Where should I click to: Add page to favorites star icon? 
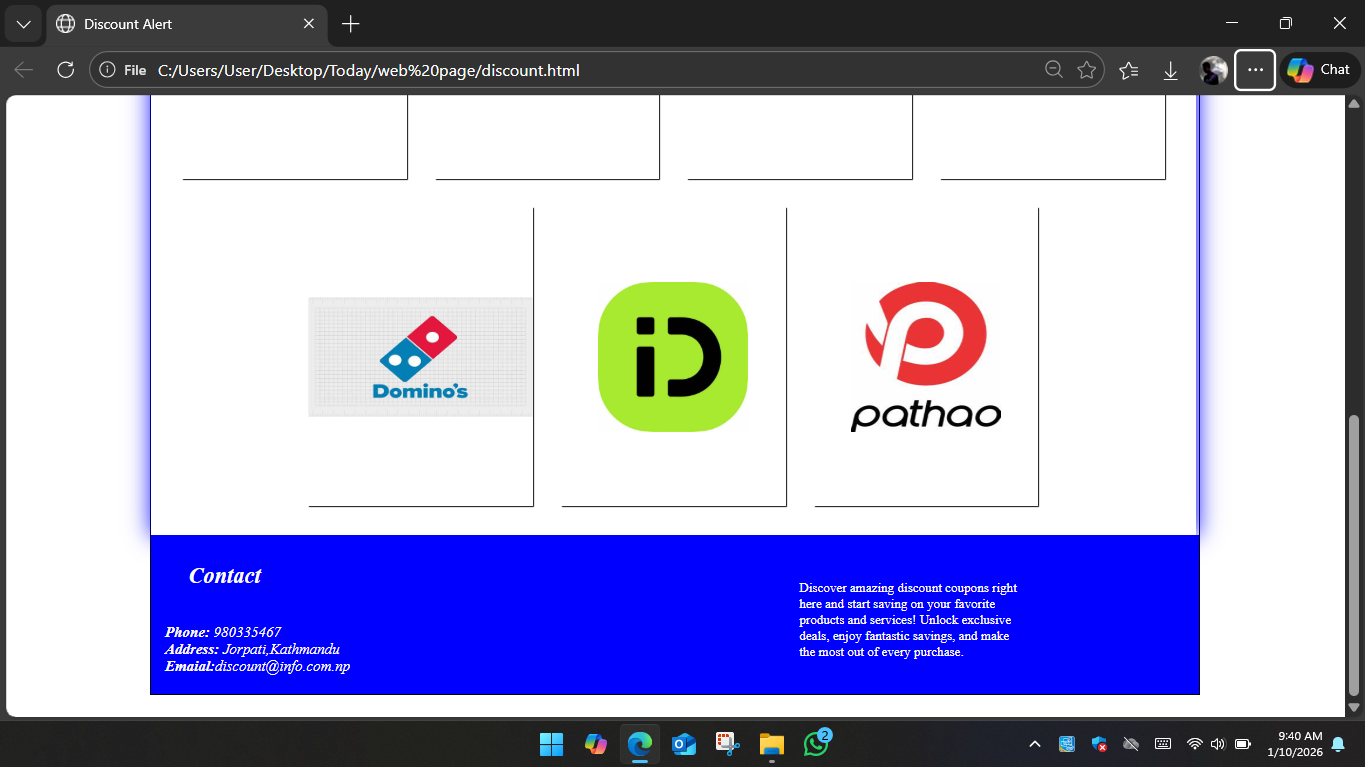point(1087,70)
